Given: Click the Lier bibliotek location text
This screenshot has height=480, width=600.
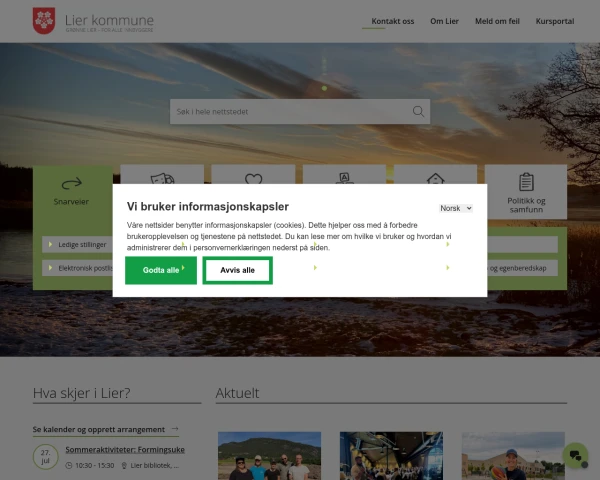Looking at the screenshot, I should point(155,465).
